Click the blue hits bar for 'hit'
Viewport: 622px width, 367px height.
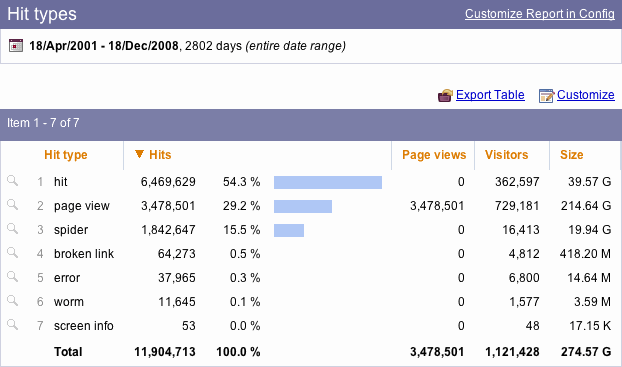328,183
